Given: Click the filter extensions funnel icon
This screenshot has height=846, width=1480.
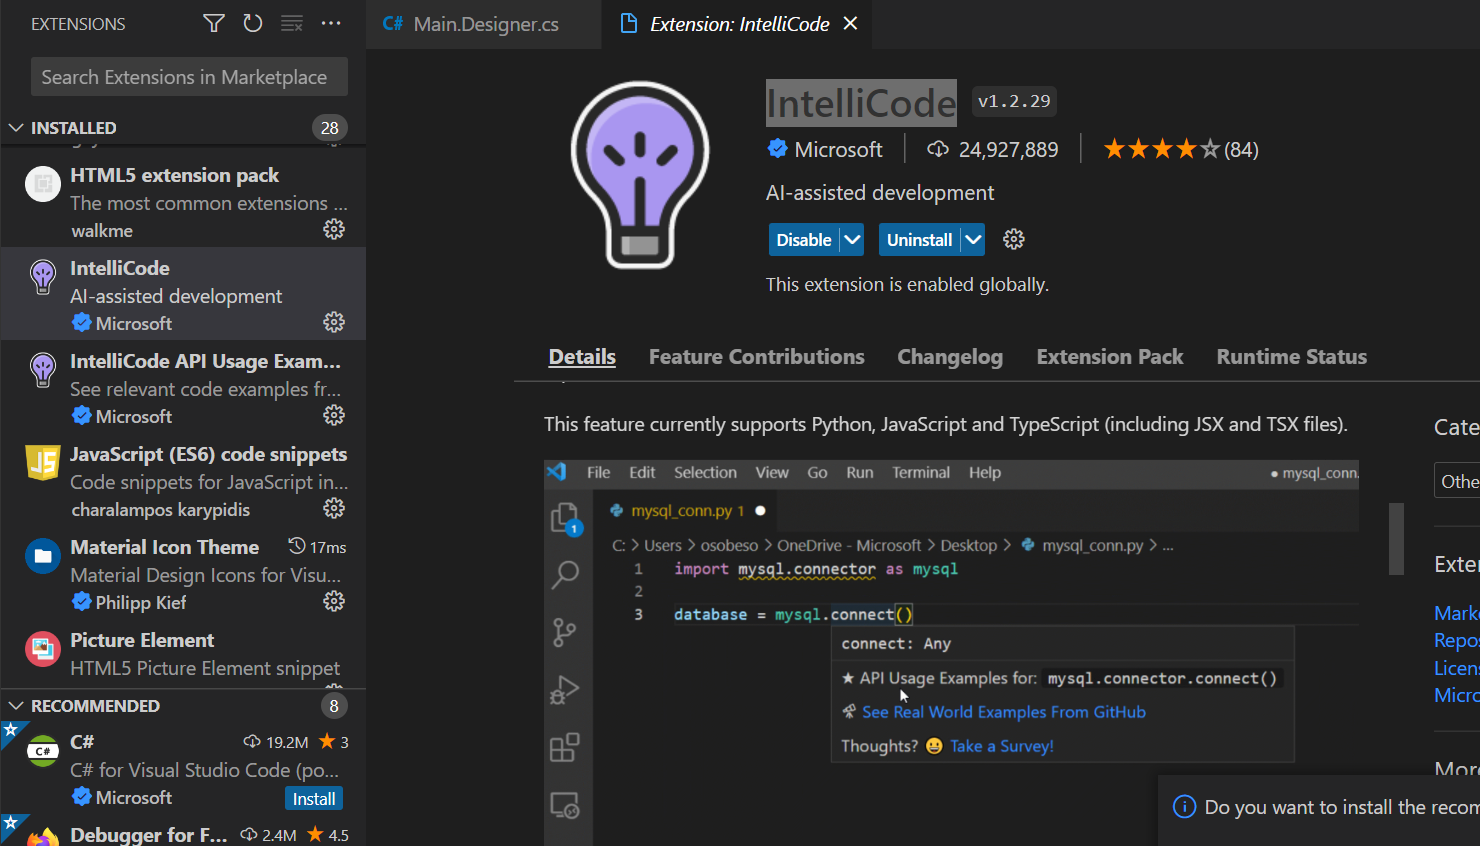Looking at the screenshot, I should click(214, 23).
